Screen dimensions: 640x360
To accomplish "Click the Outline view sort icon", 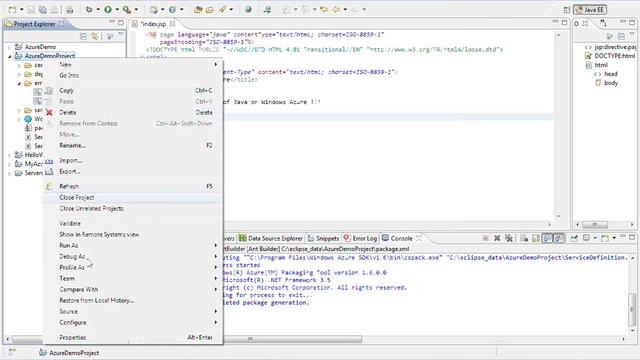I will pyautogui.click(x=609, y=36).
